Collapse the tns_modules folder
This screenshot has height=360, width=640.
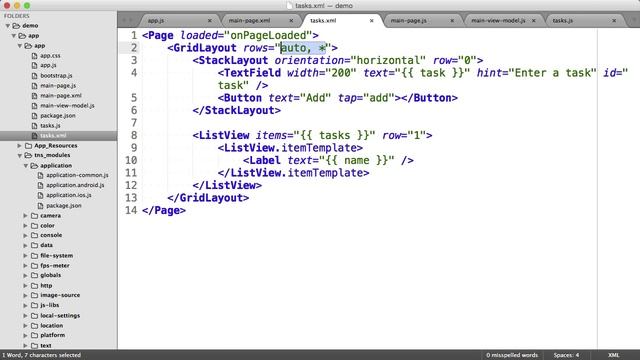(19, 156)
